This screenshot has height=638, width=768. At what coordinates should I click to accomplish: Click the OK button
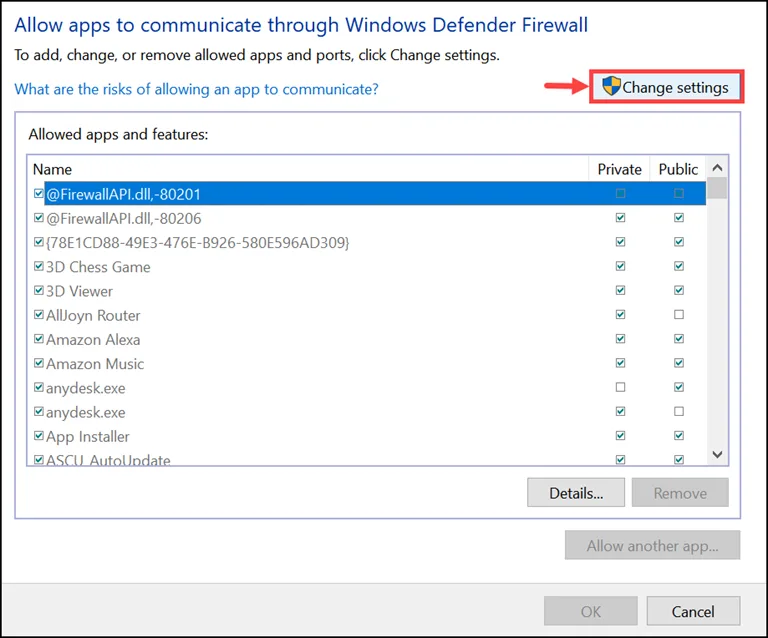pos(591,611)
